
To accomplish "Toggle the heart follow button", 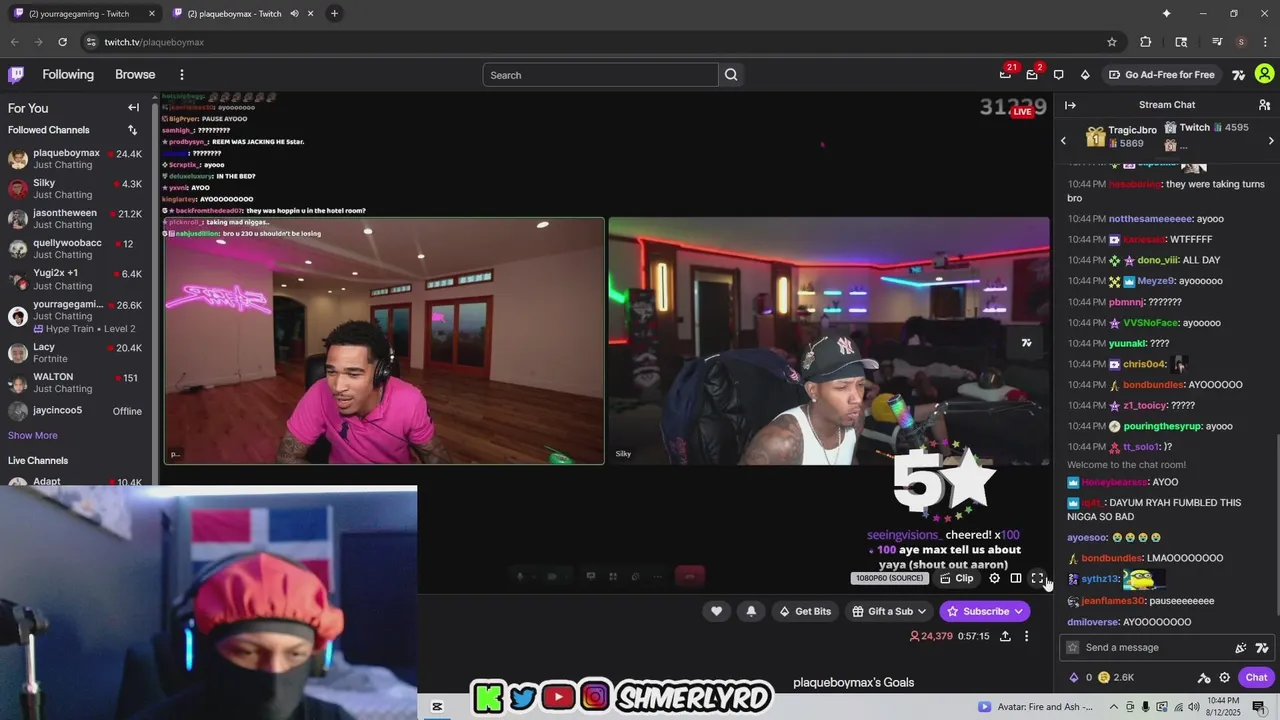I will tap(716, 611).
